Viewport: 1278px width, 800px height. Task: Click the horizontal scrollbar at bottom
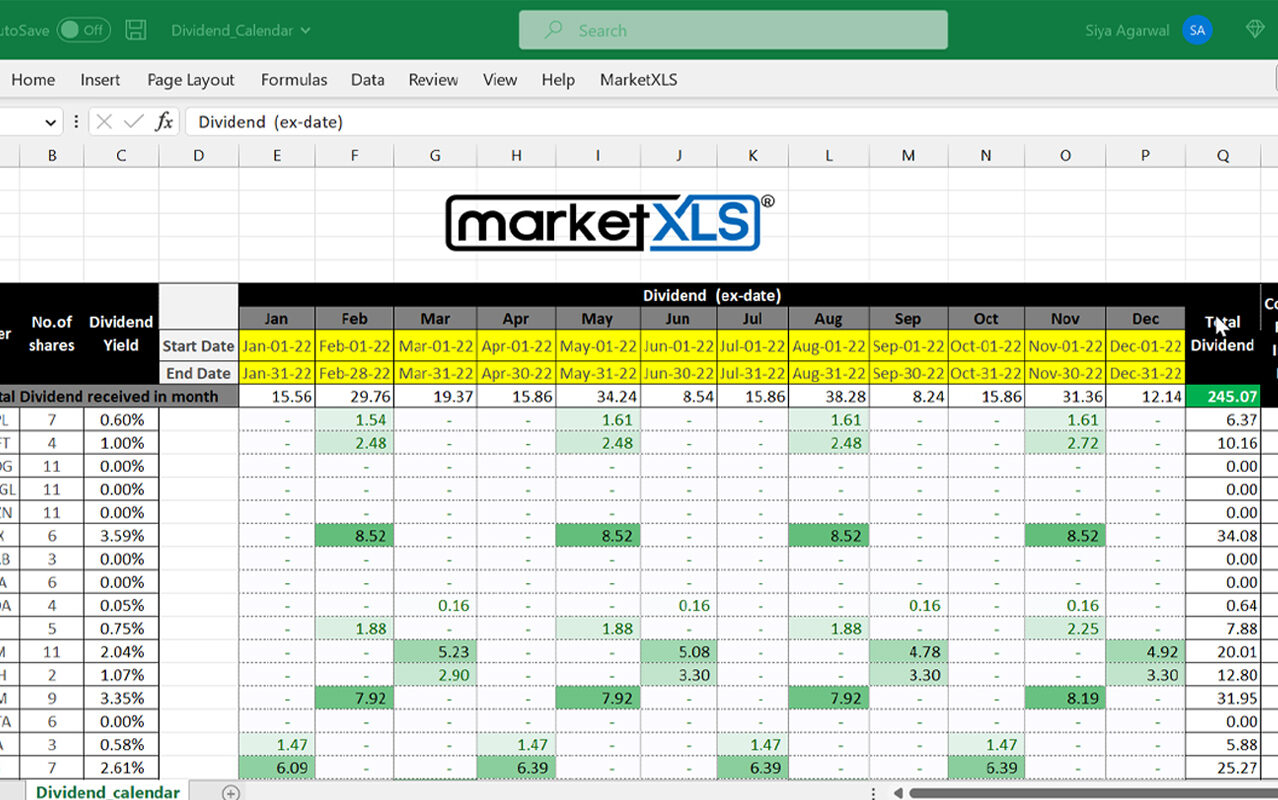[x=1090, y=792]
